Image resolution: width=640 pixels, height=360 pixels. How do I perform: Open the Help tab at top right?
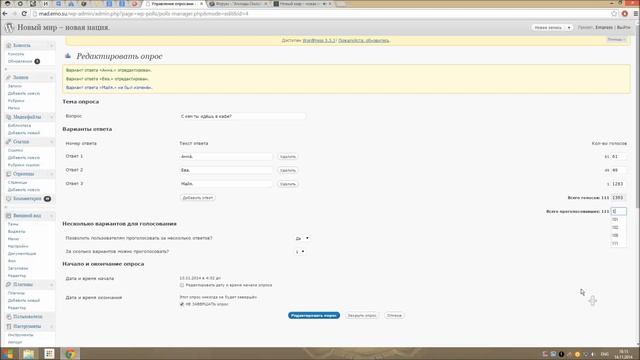tap(616, 39)
